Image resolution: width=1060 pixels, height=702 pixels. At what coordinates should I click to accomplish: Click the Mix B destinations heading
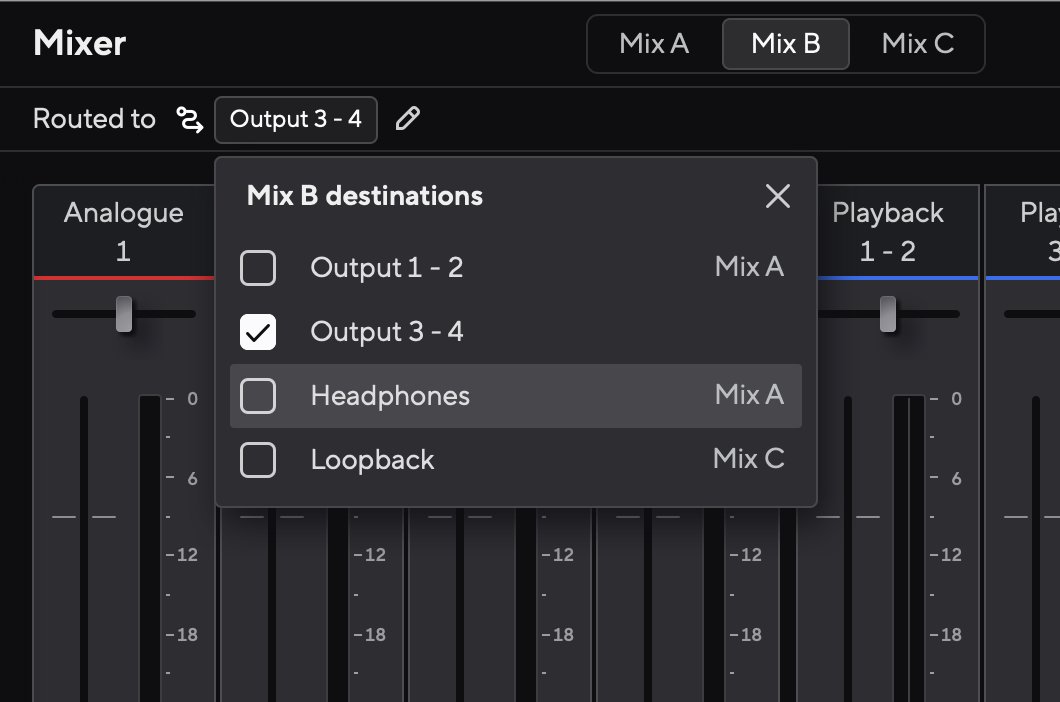(365, 196)
